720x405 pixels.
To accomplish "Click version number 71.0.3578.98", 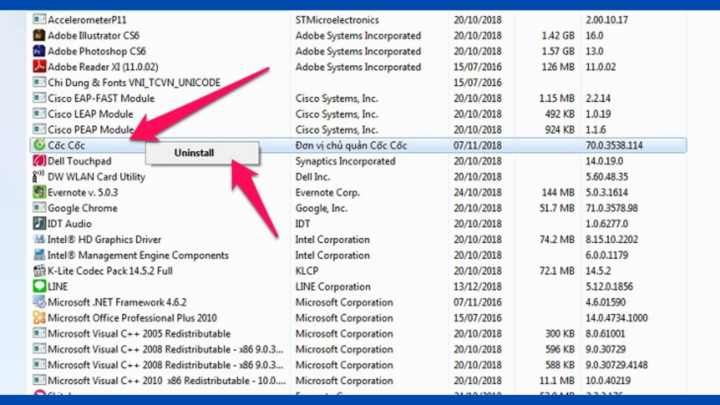I will [x=612, y=208].
